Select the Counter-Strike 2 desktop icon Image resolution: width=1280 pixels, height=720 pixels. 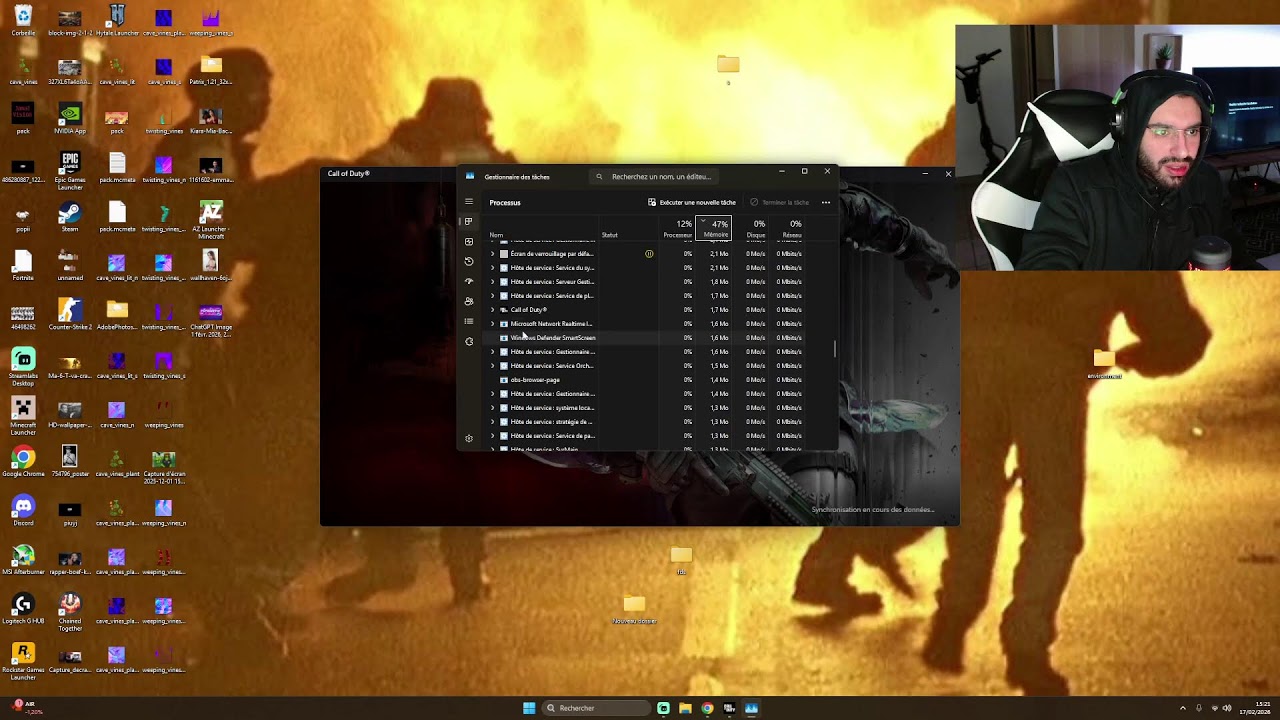[x=70, y=315]
